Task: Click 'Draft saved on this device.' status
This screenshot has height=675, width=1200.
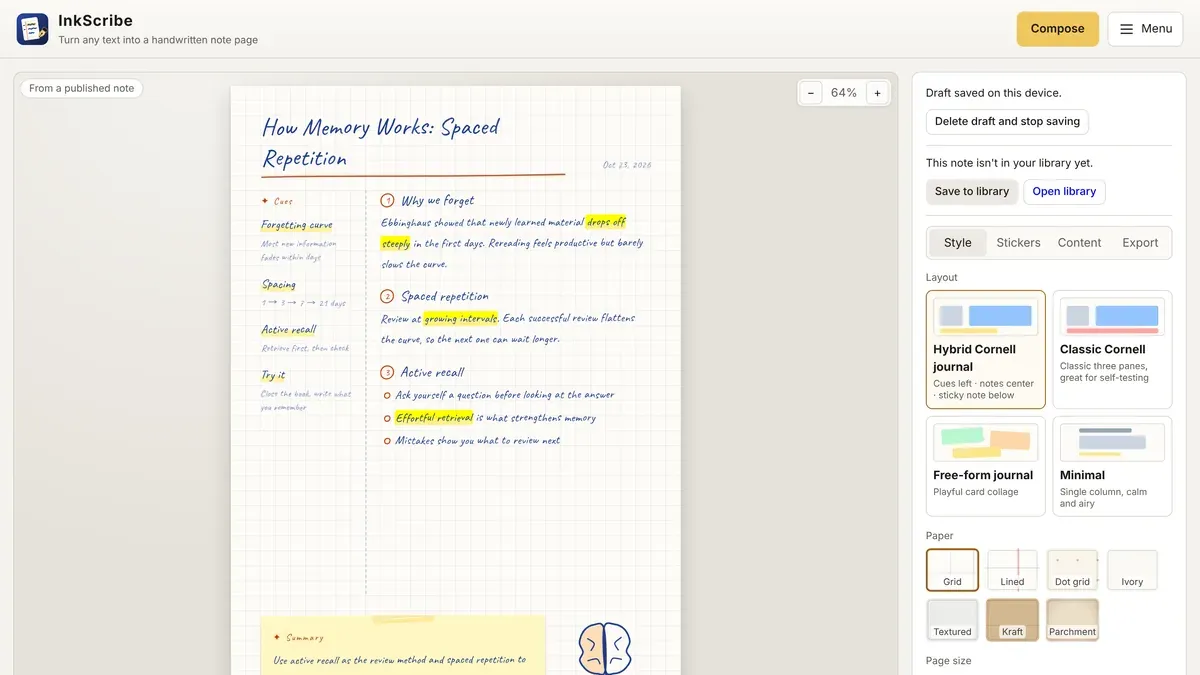Action: 994,93
